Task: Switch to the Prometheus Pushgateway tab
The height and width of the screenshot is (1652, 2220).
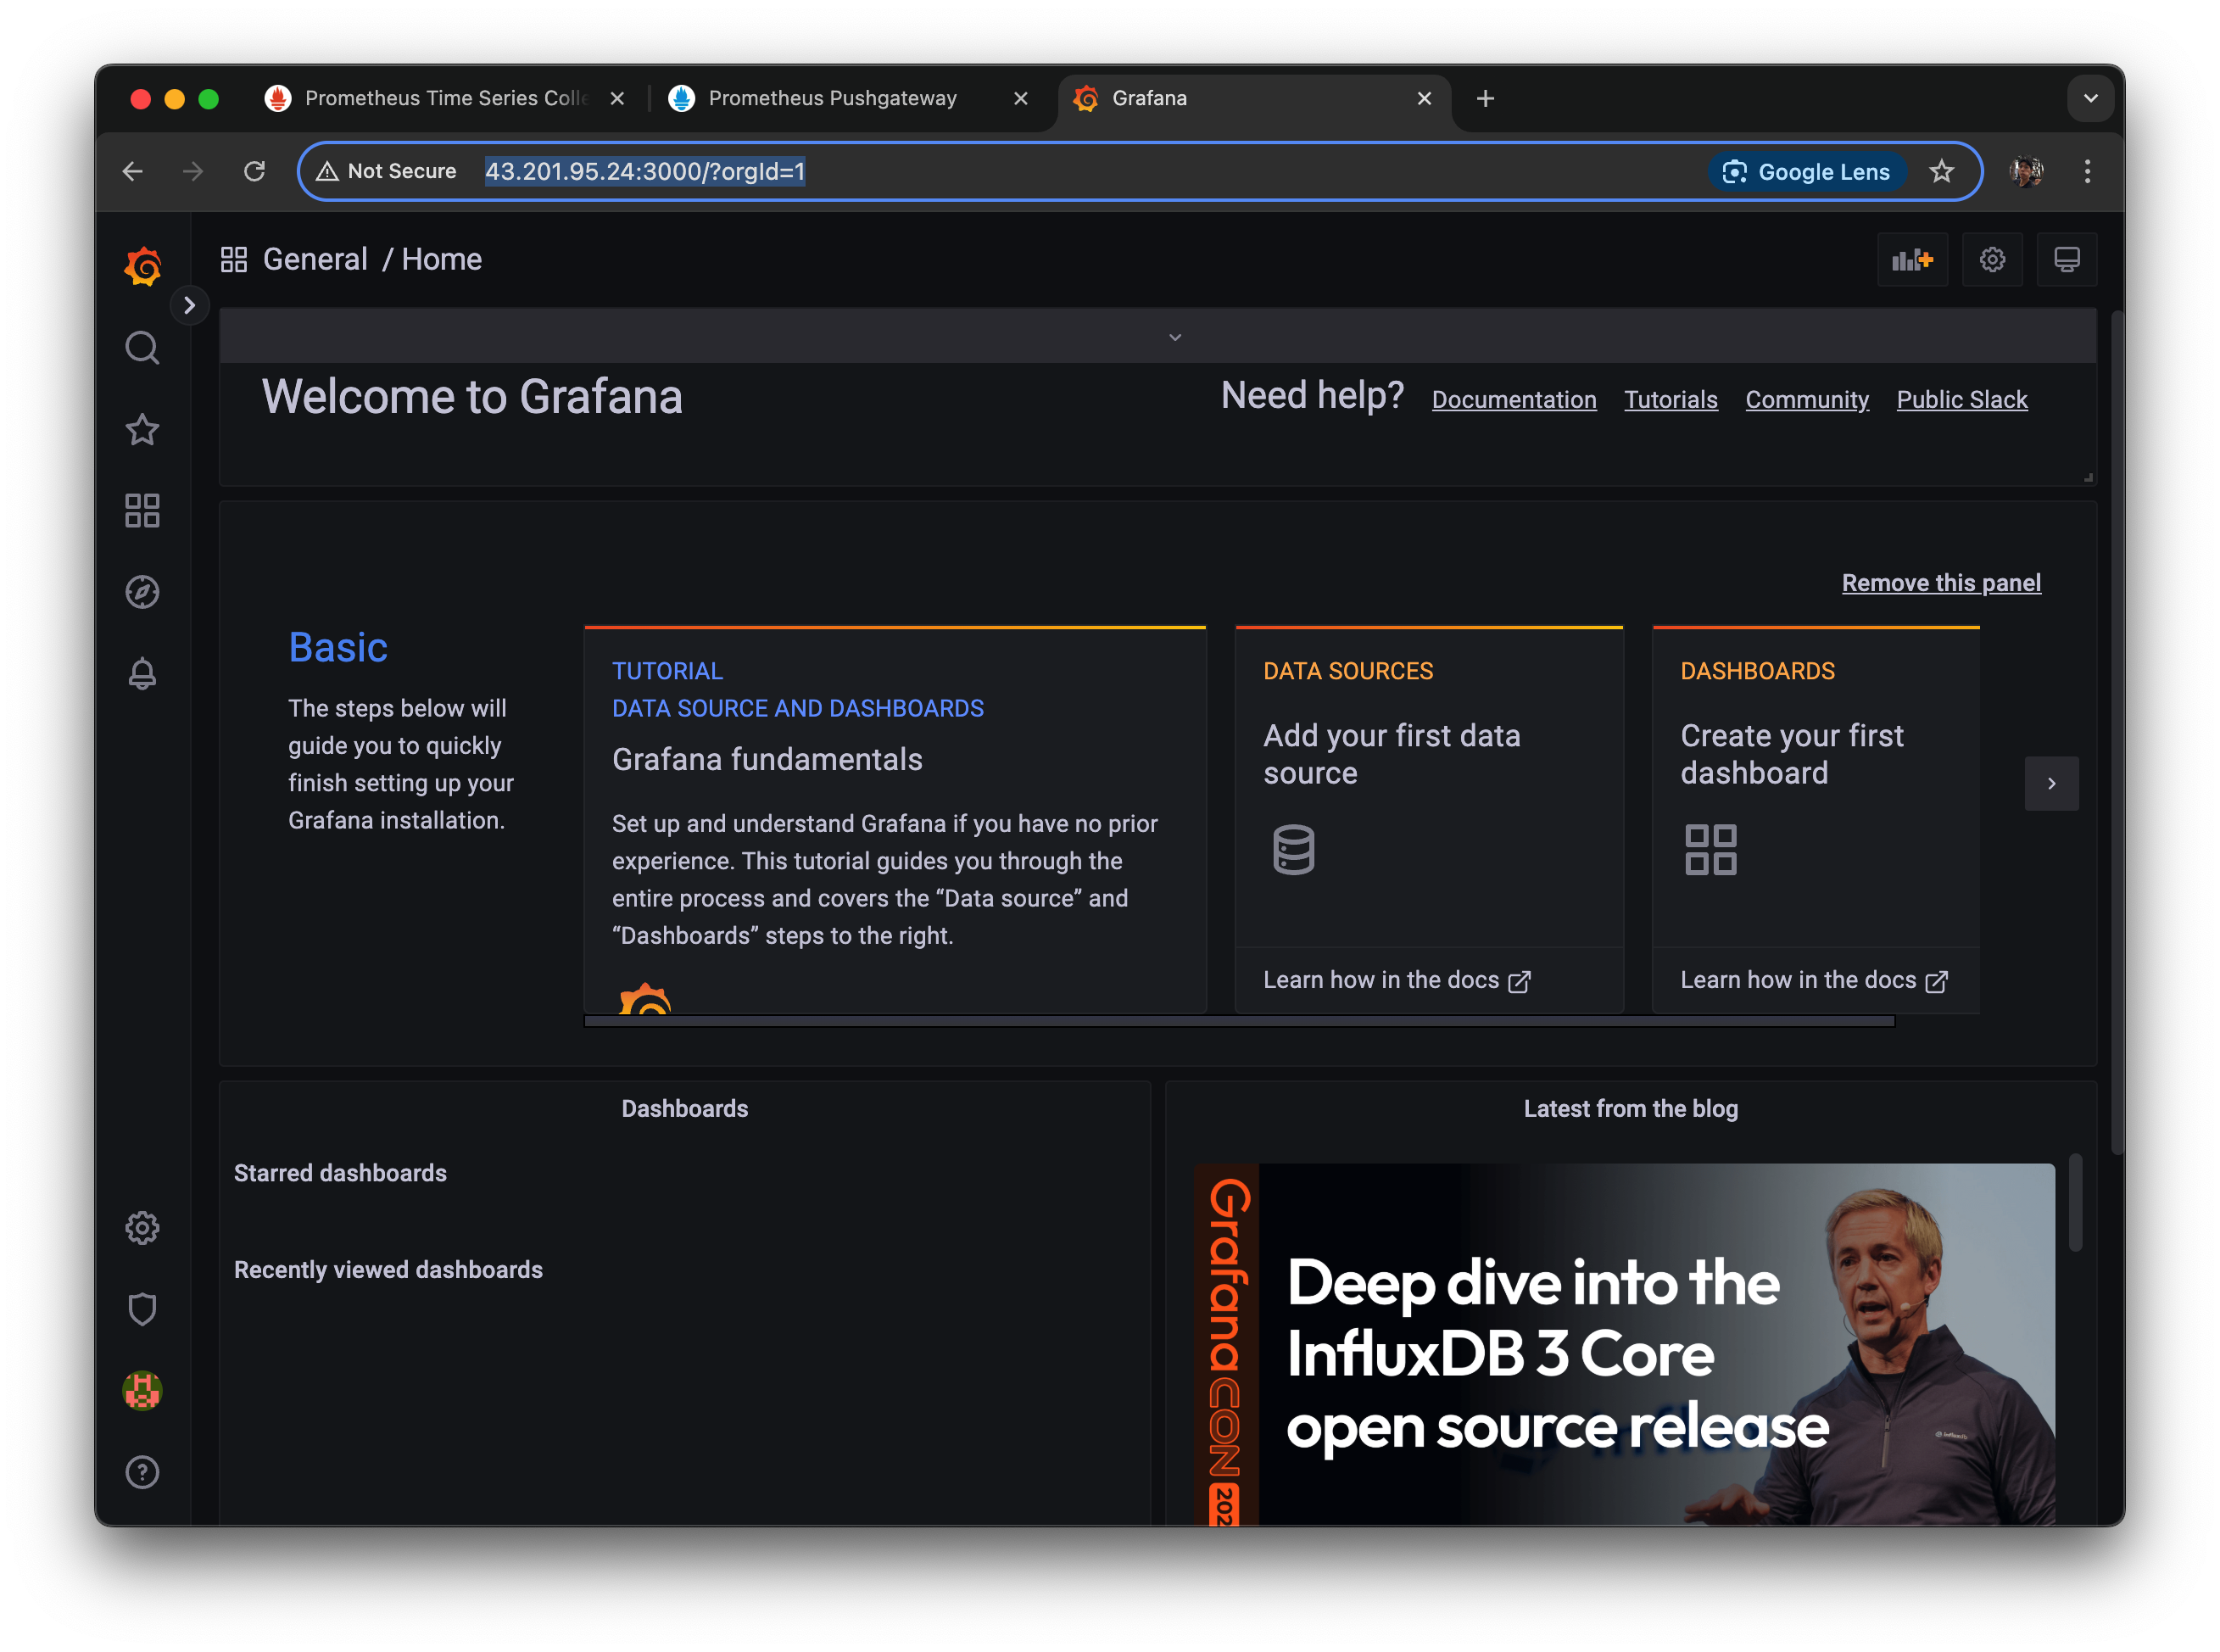Action: [832, 98]
